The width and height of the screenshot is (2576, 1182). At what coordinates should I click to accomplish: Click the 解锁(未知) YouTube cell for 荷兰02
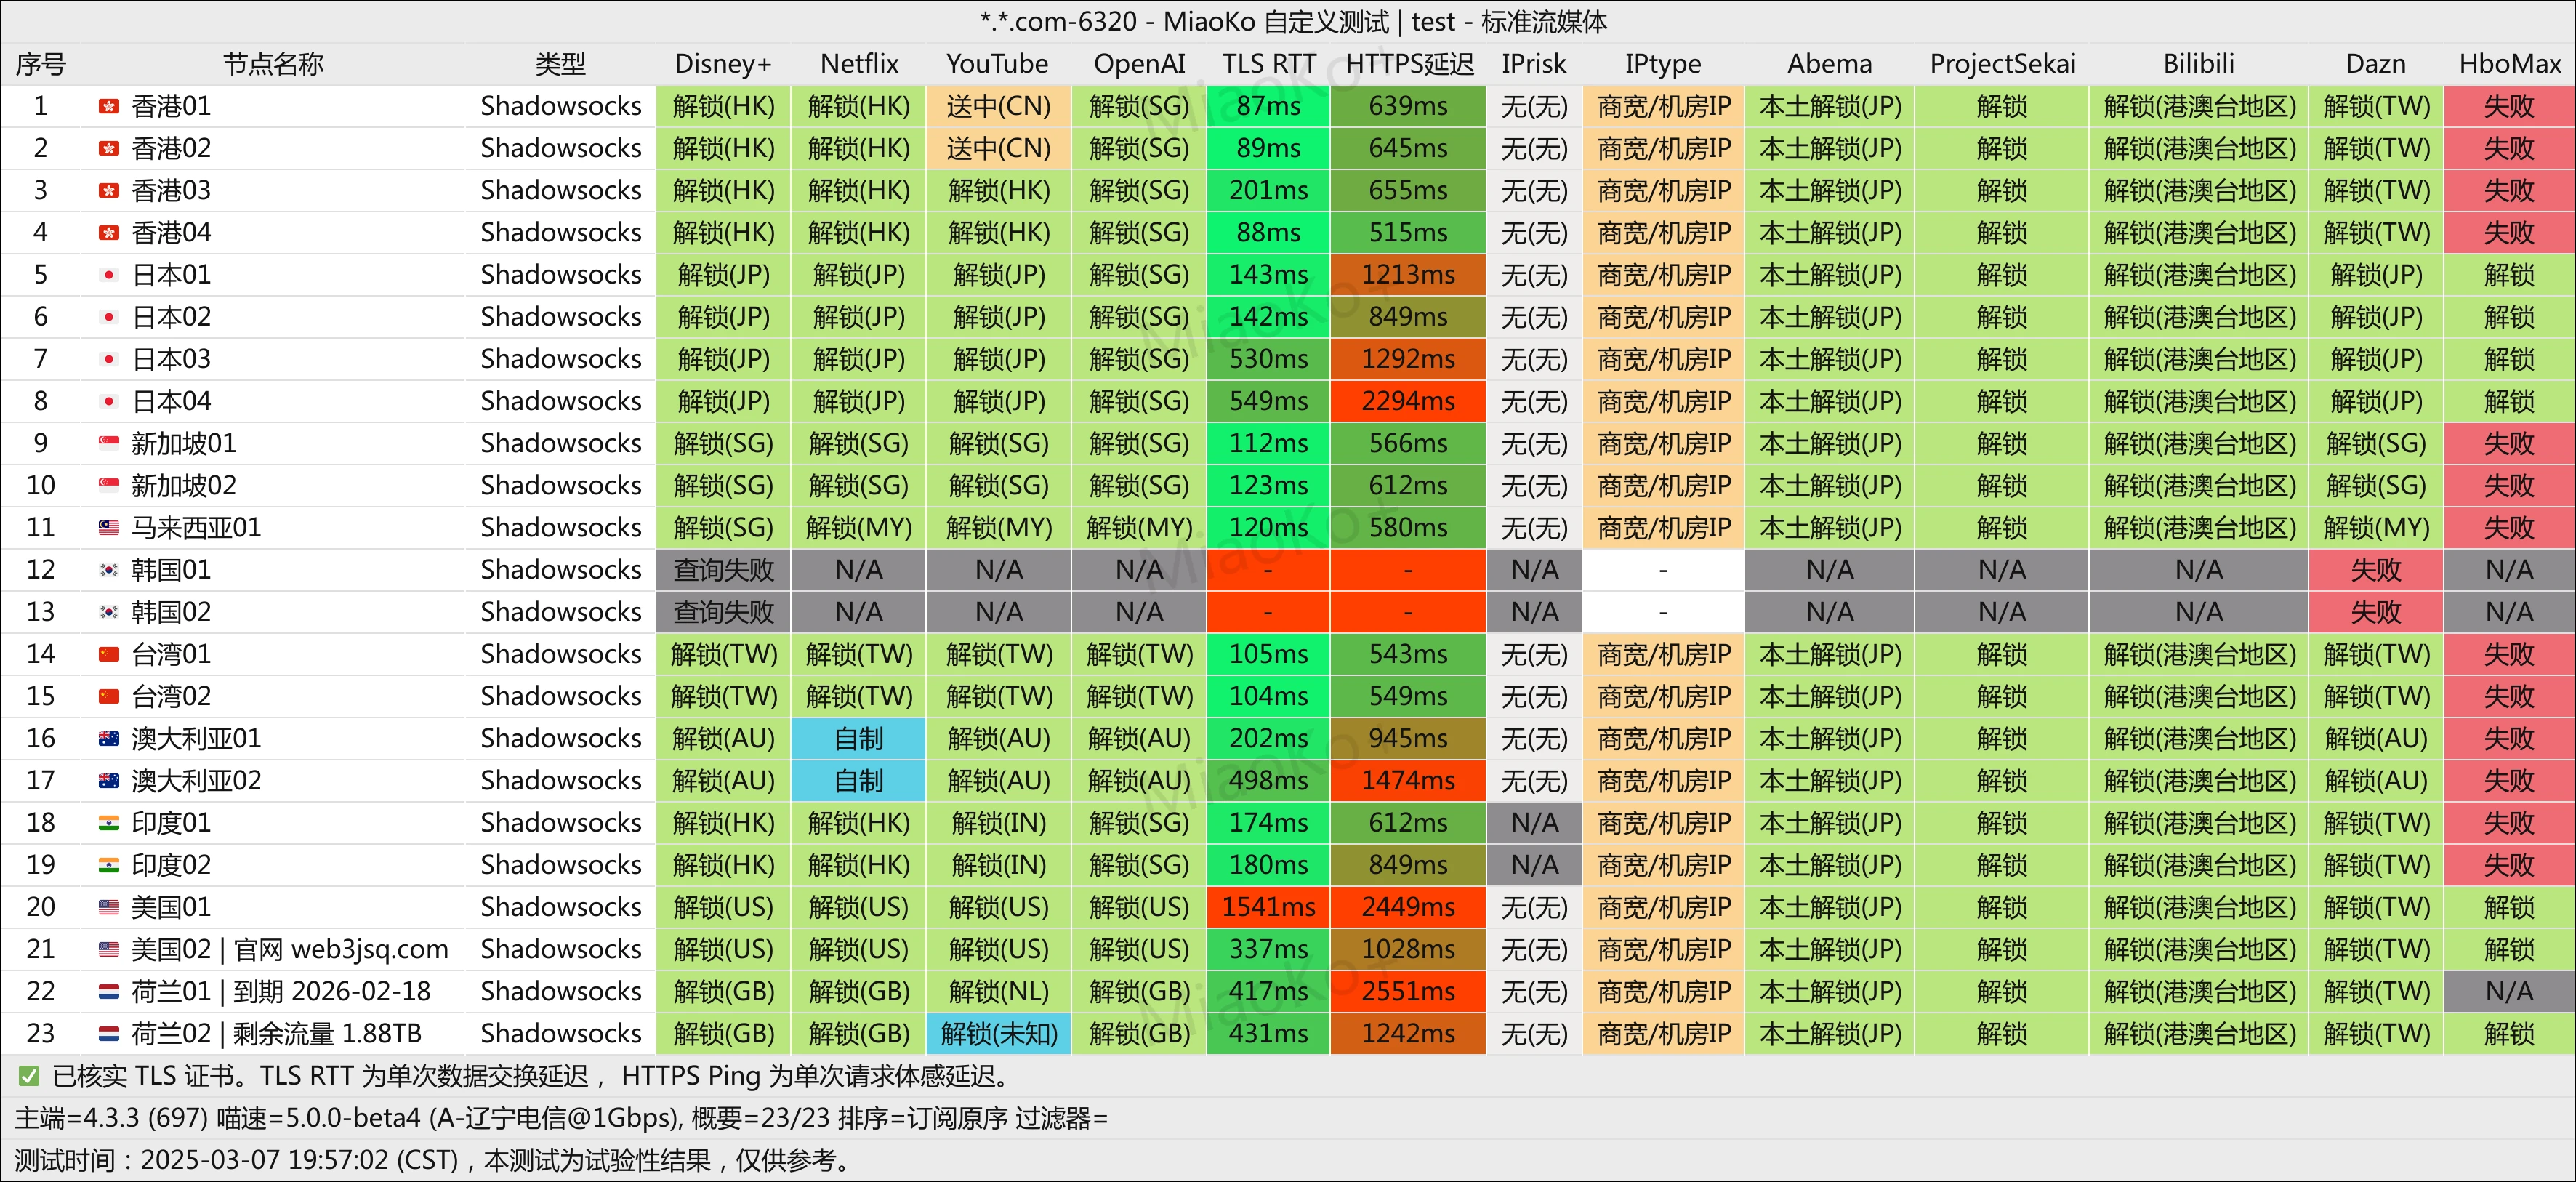coord(998,1033)
